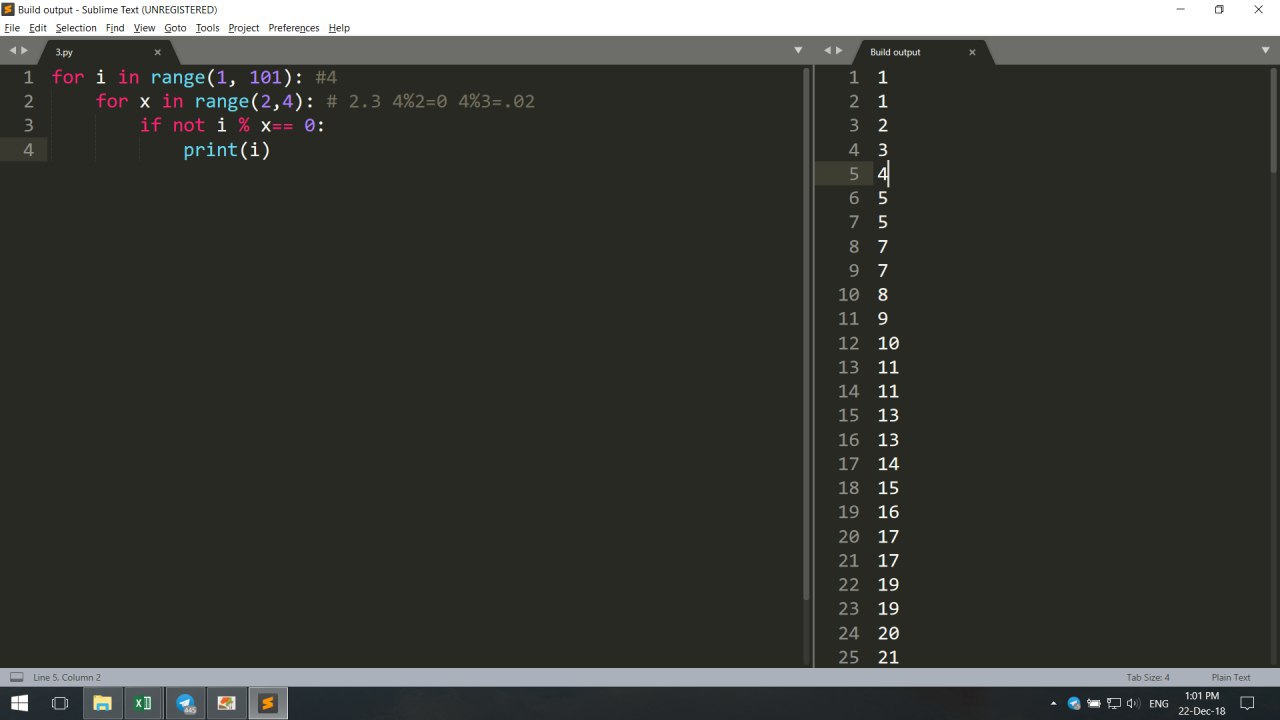Click output value 21 on Build output line 25

[888, 657]
